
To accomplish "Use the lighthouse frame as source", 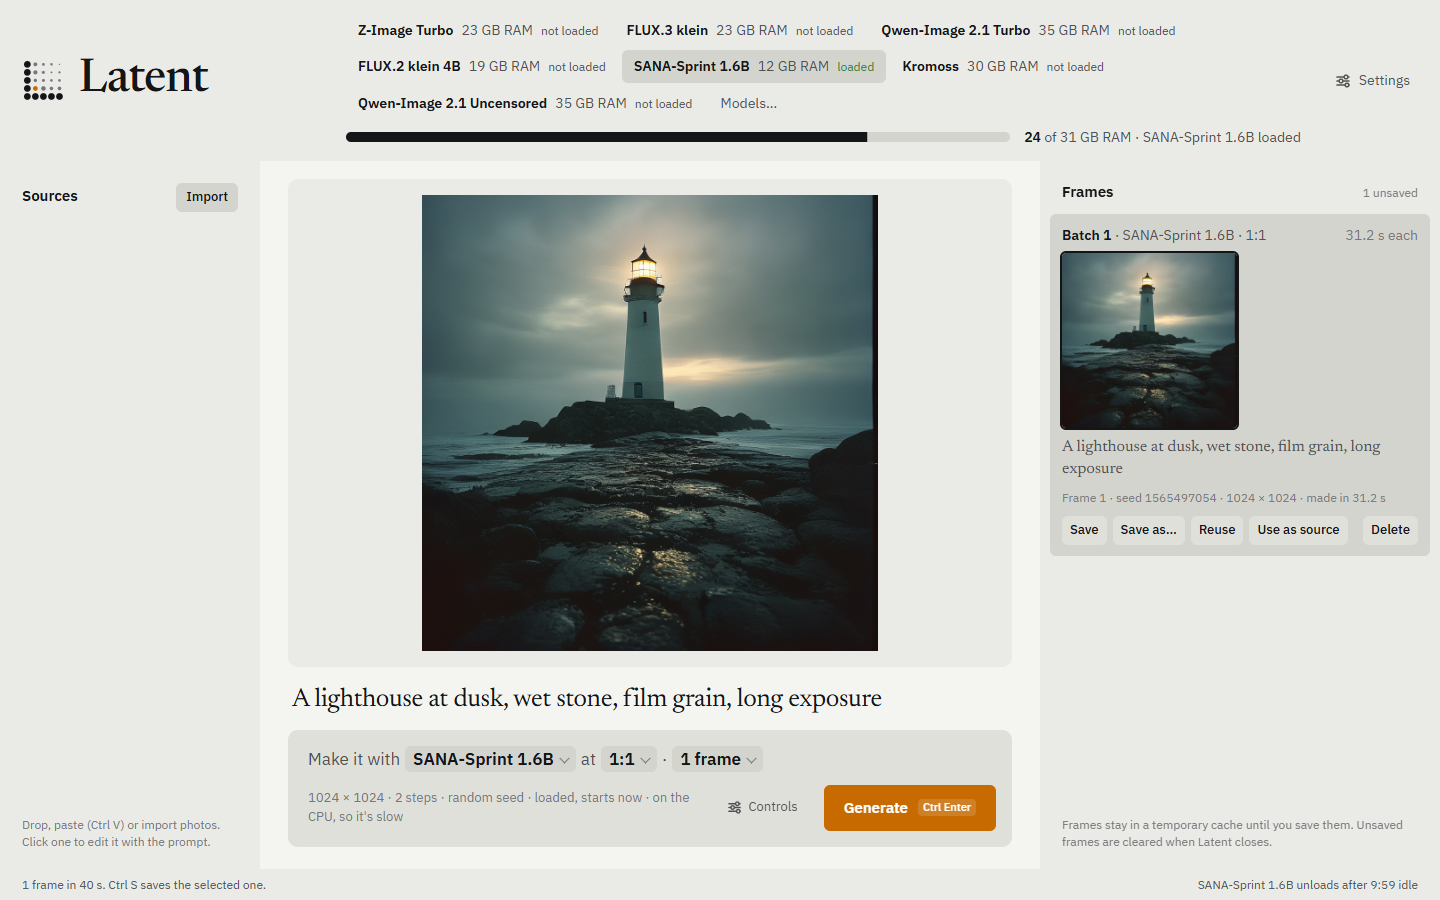I will click(x=1298, y=530).
